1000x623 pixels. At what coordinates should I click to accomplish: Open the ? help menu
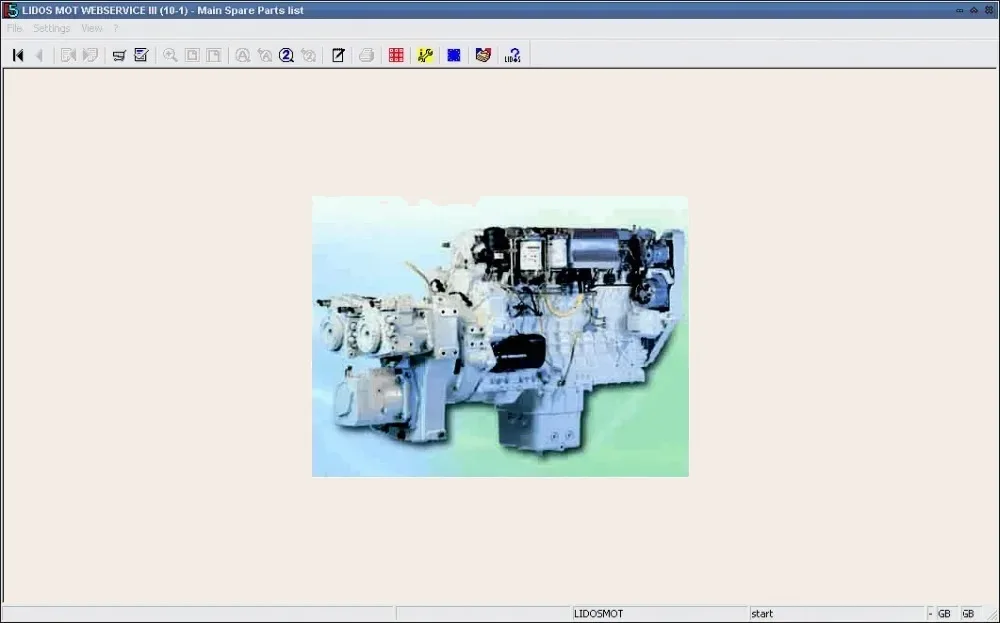click(115, 28)
